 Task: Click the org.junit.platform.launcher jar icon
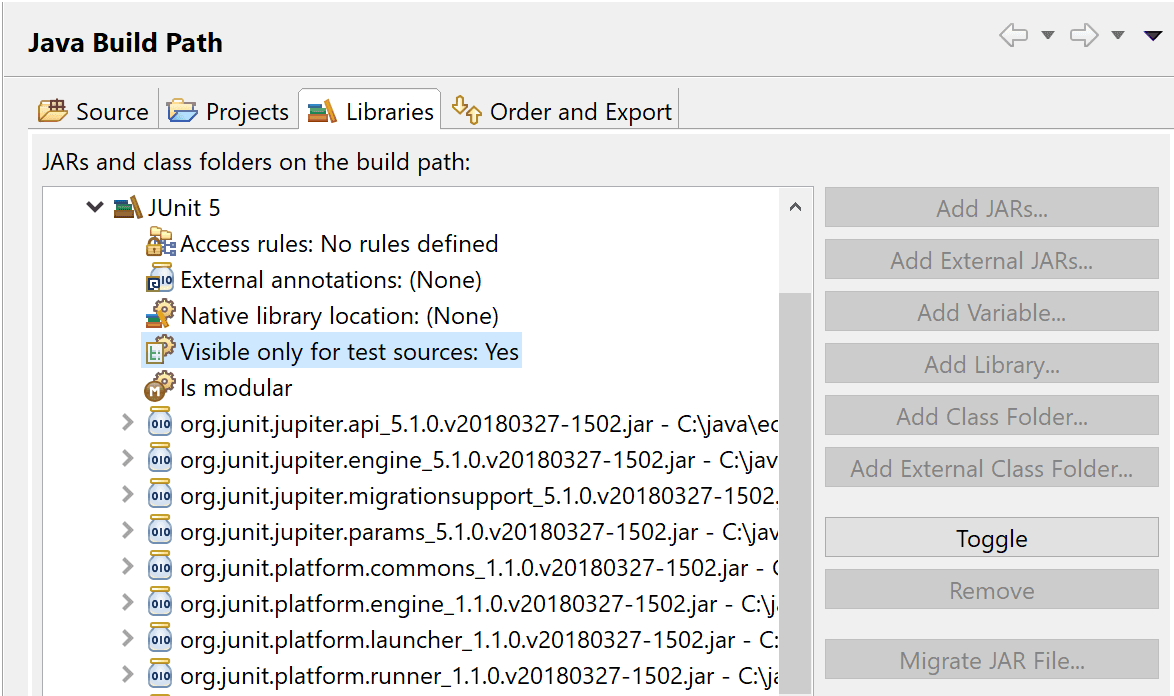[160, 638]
